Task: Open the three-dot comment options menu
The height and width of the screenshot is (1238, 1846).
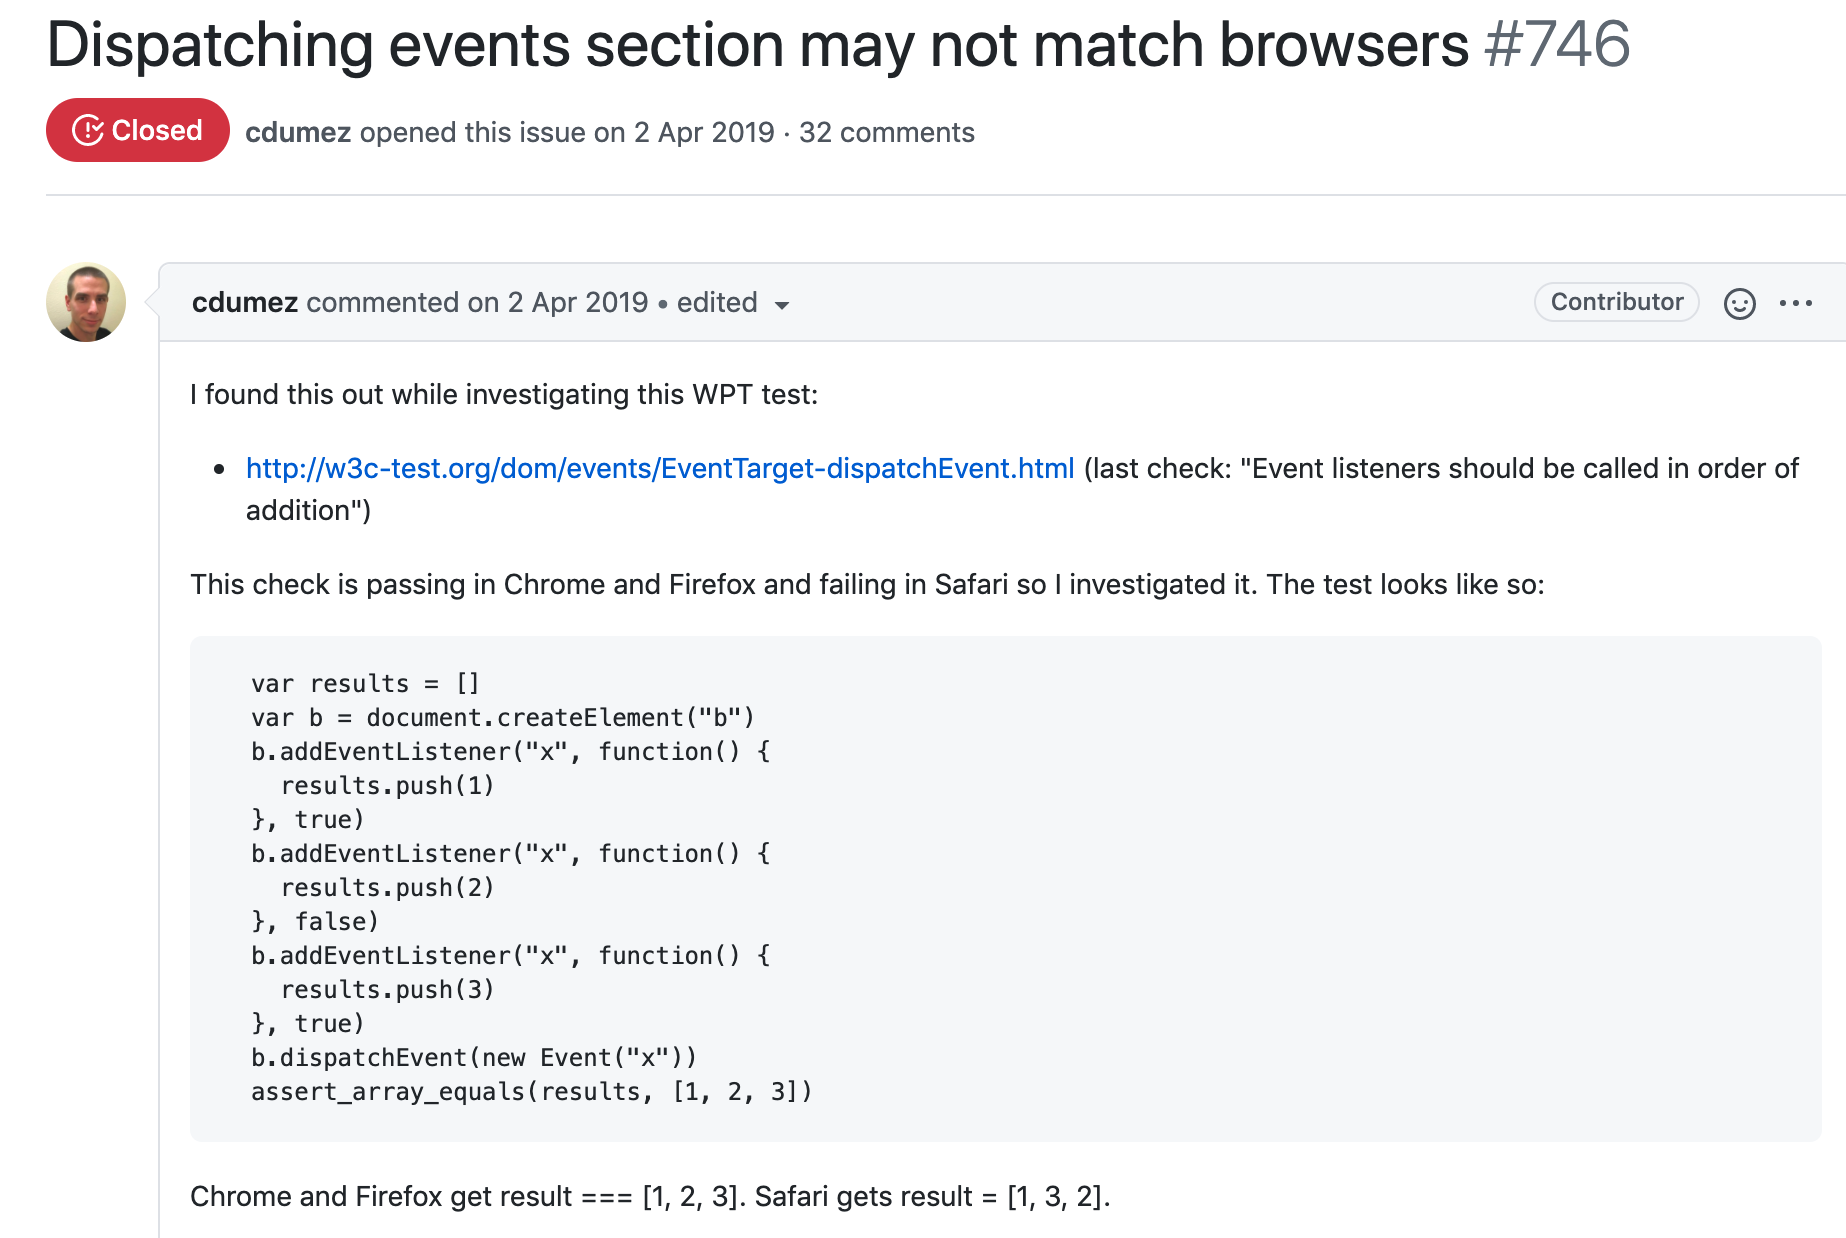Action: coord(1796,303)
